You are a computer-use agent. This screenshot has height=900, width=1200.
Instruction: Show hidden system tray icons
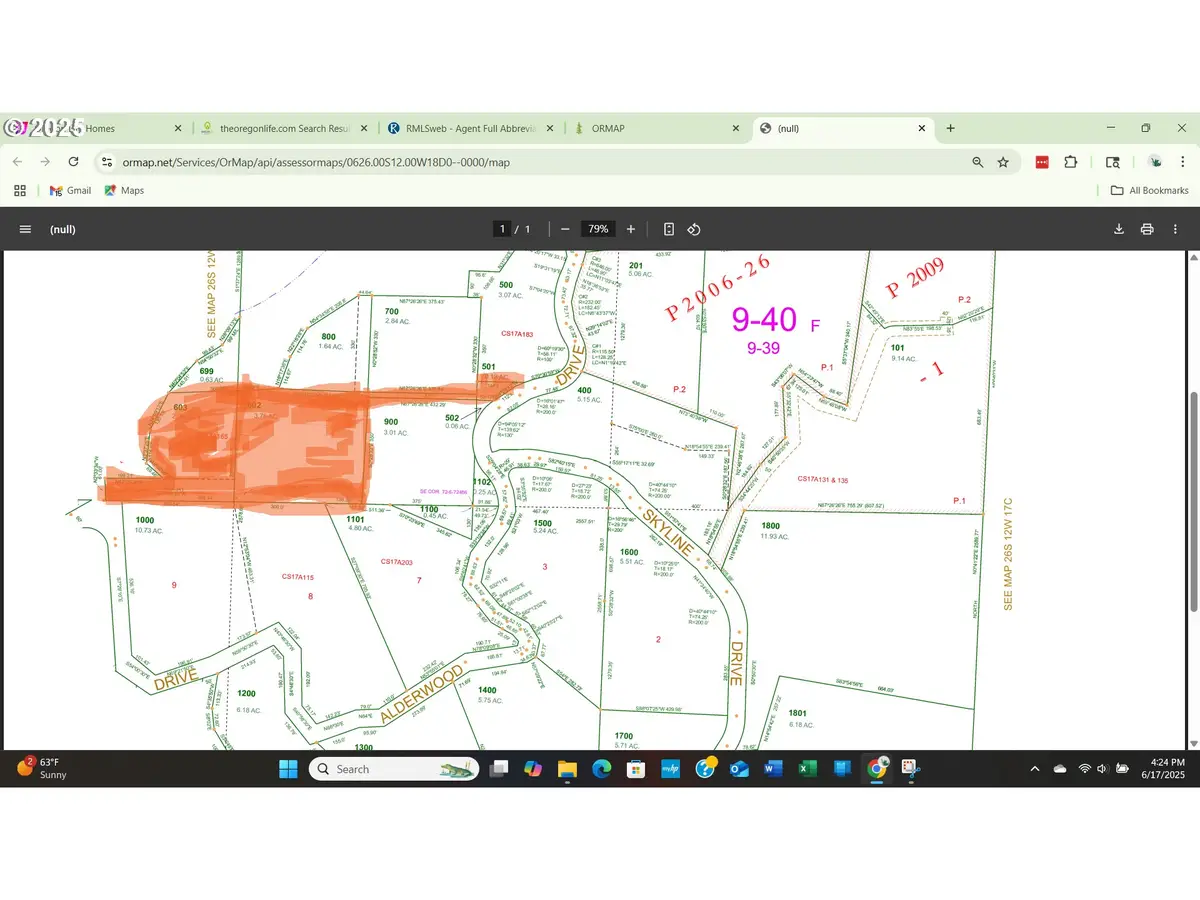pyautogui.click(x=1035, y=768)
